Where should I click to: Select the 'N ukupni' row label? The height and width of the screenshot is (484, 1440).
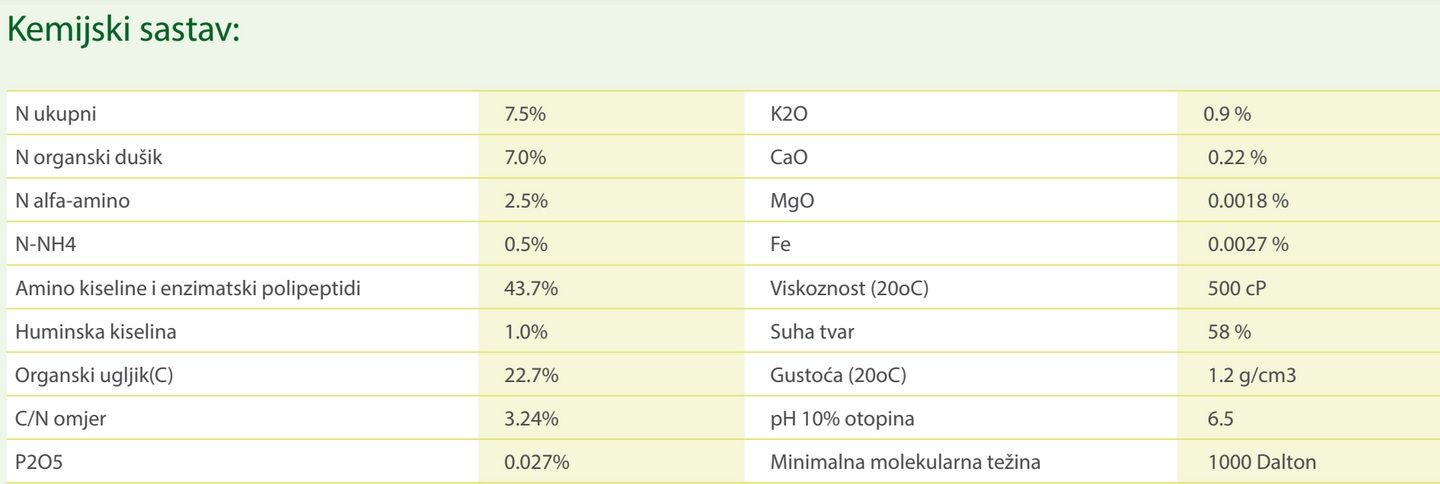point(56,114)
